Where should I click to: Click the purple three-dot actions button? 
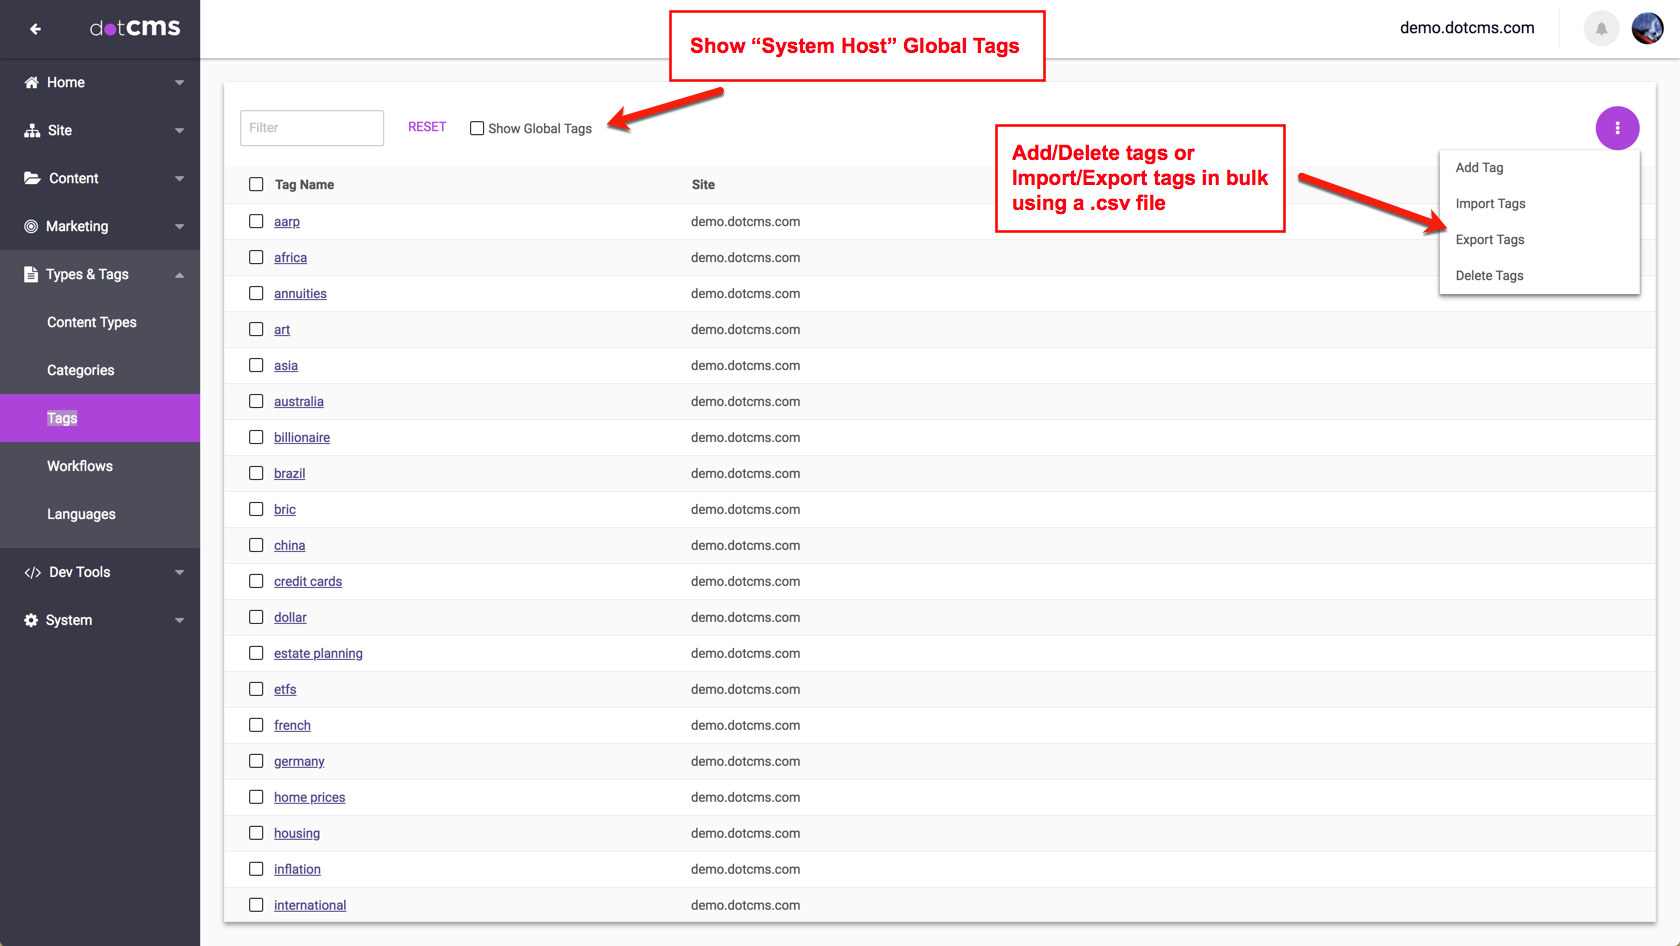[x=1616, y=128]
